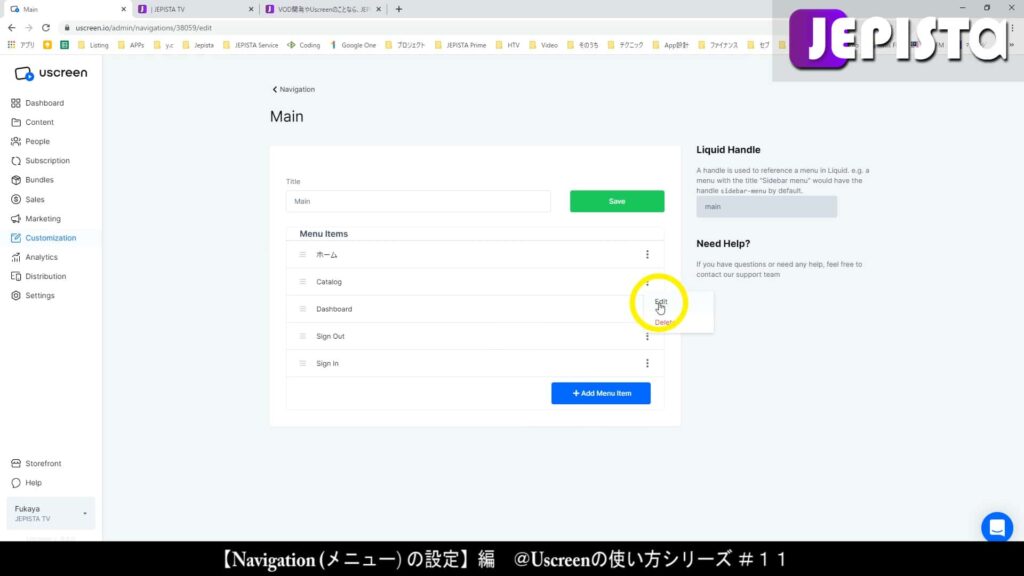This screenshot has width=1024, height=576.
Task: Open the Settings section
Action: 38,295
